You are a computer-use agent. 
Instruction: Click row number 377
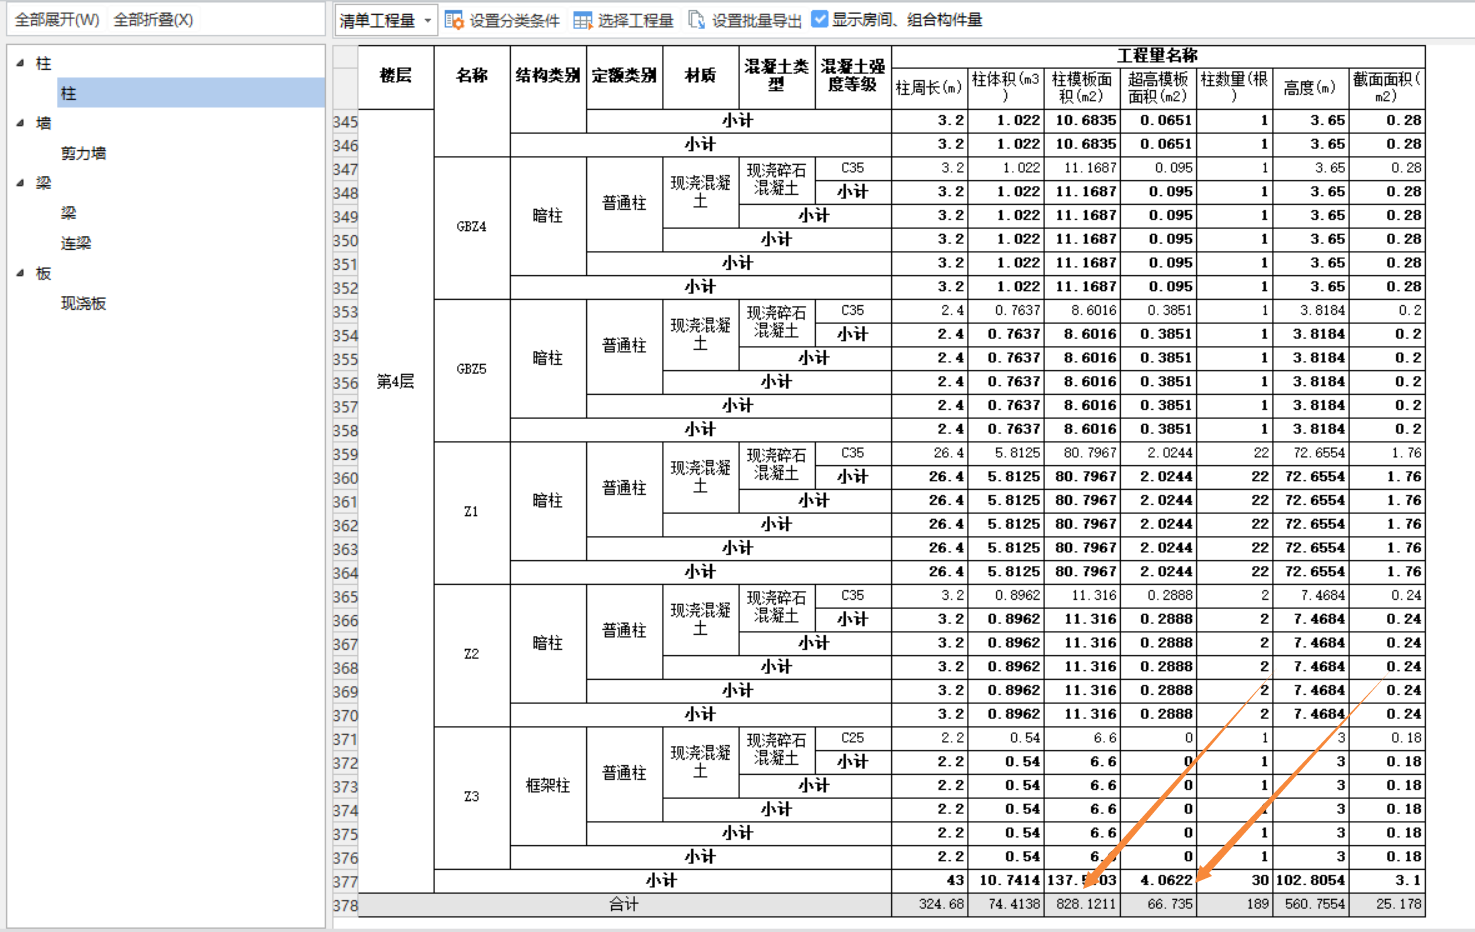click(345, 882)
